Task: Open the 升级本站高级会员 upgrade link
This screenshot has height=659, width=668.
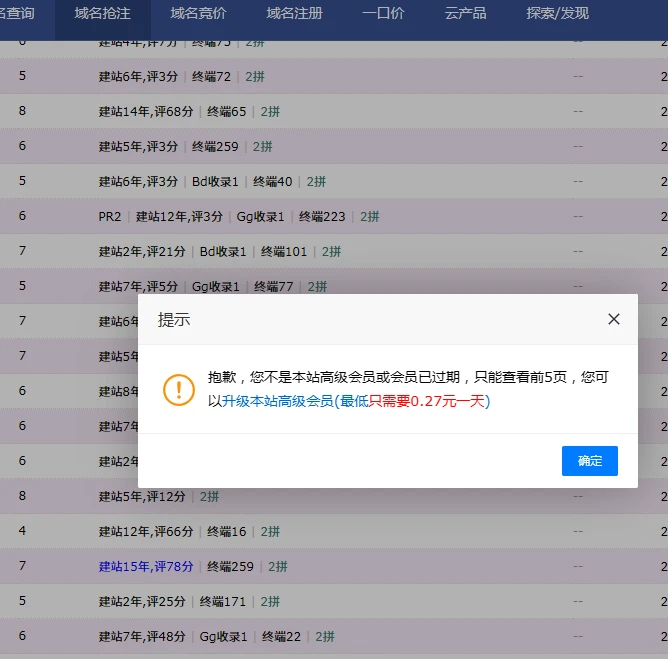Action: click(277, 401)
